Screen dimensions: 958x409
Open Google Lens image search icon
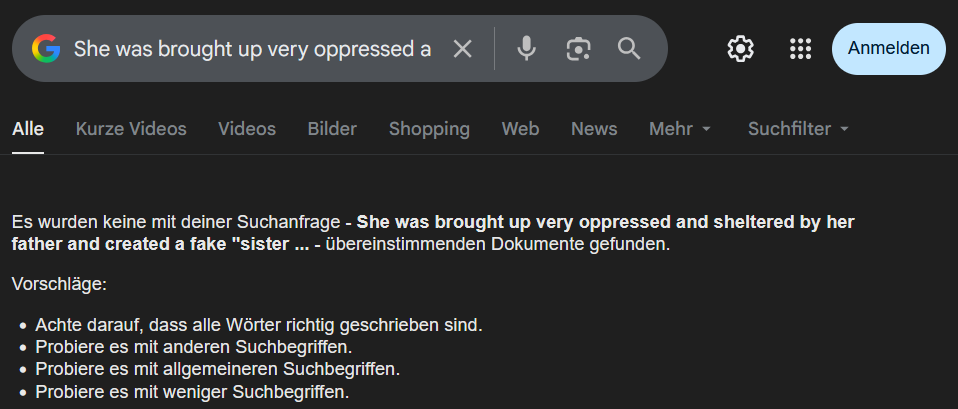coord(578,49)
